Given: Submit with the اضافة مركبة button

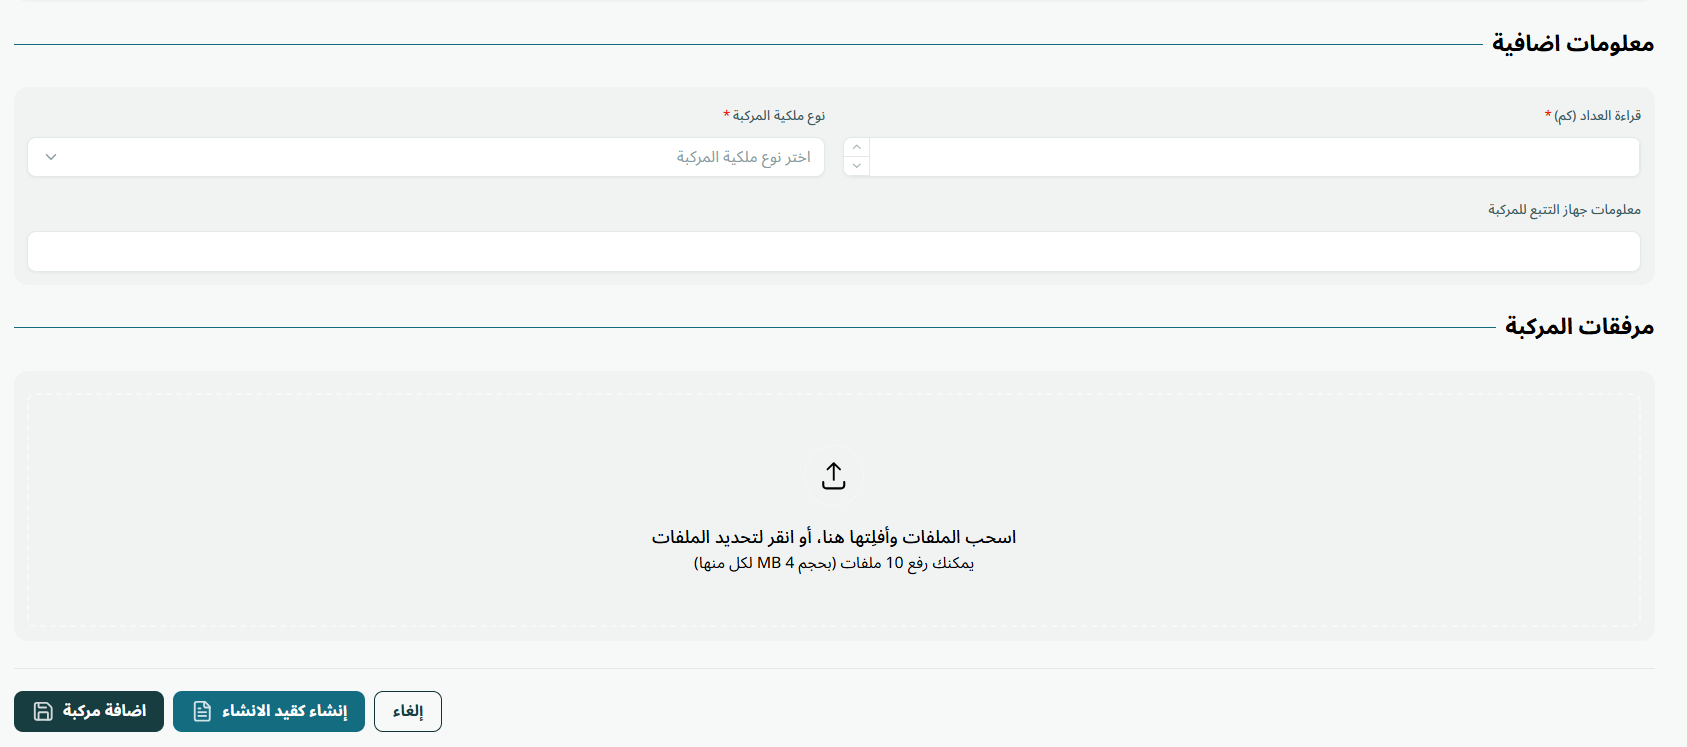Looking at the screenshot, I should tap(89, 711).
